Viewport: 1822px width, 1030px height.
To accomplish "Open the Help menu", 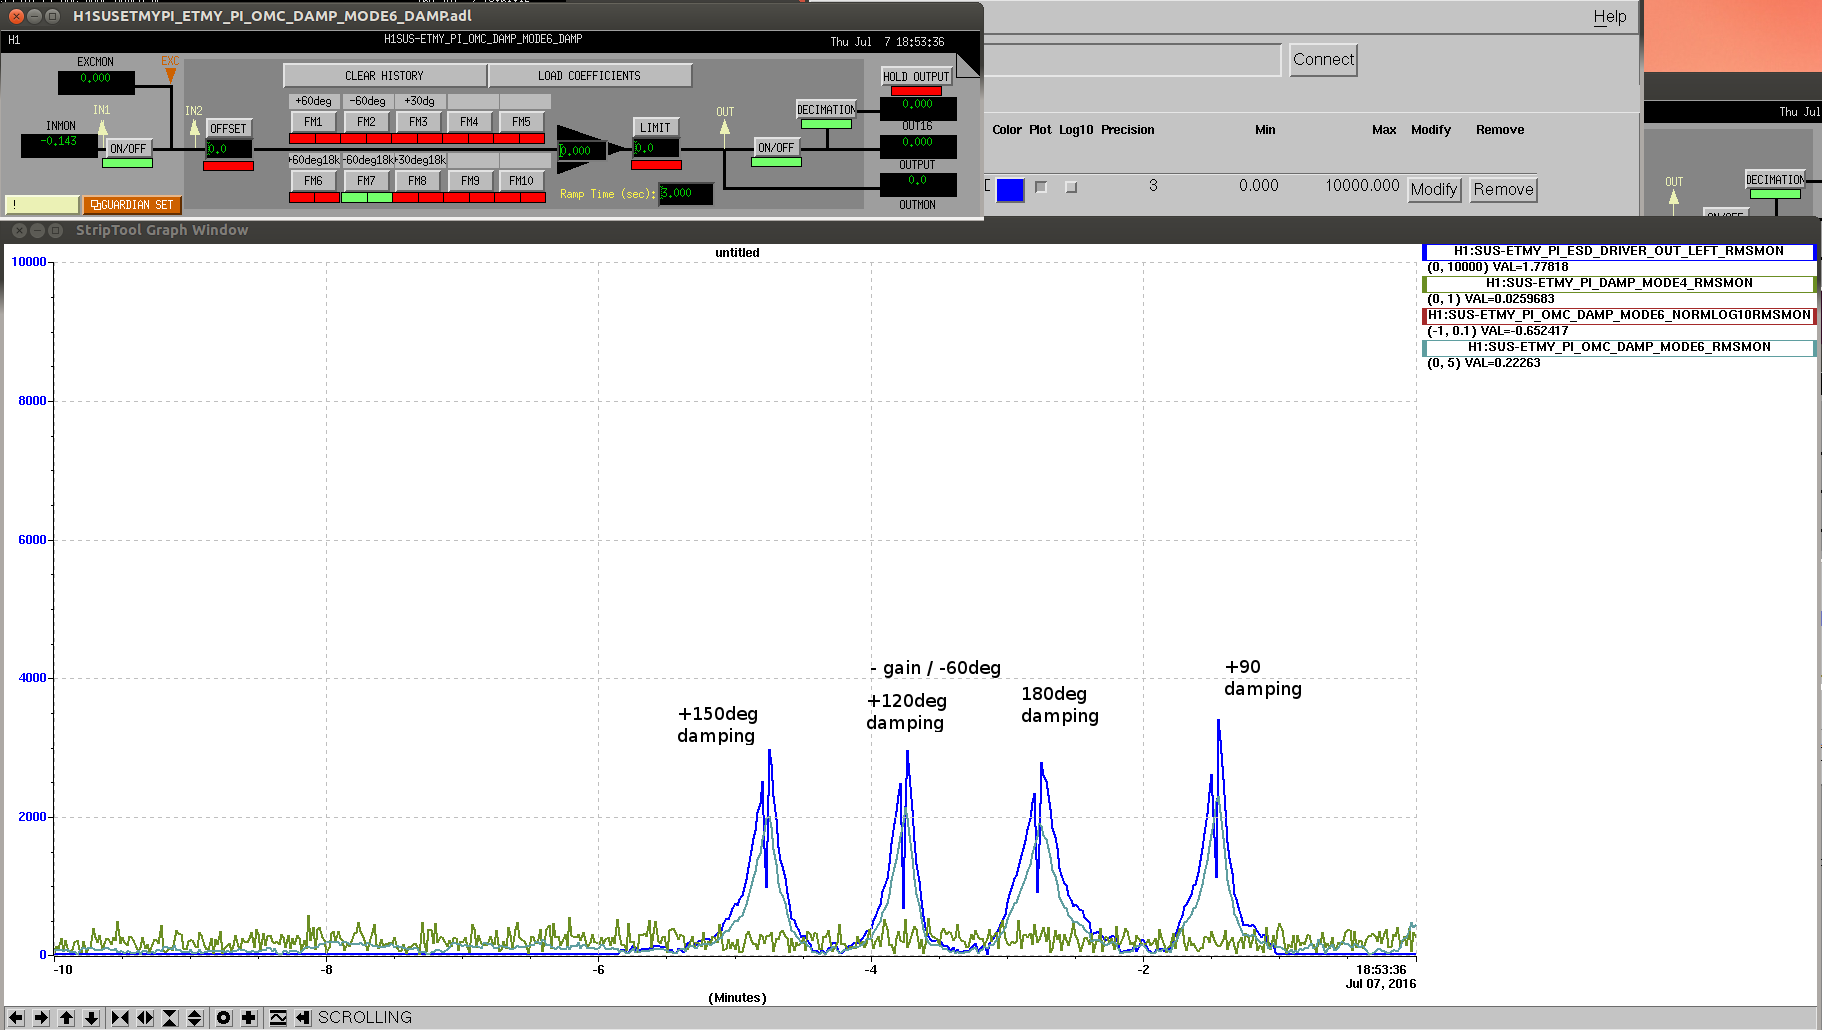I will [1609, 16].
